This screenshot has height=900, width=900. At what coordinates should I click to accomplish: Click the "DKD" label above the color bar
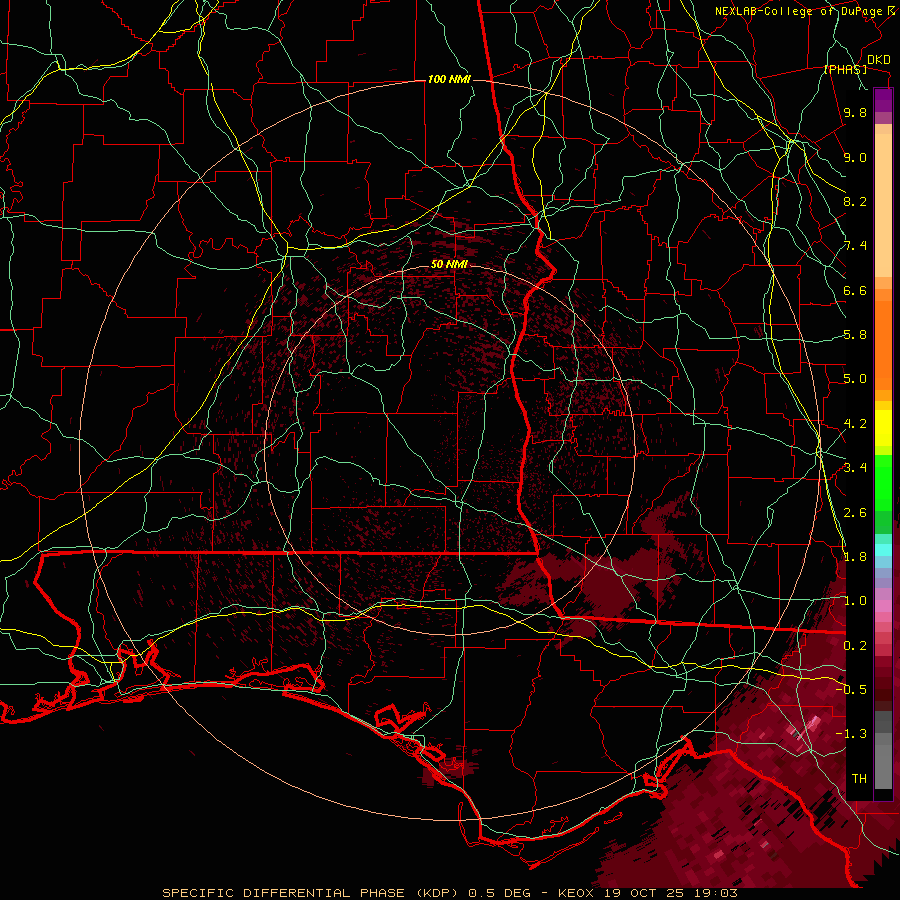(x=879, y=60)
